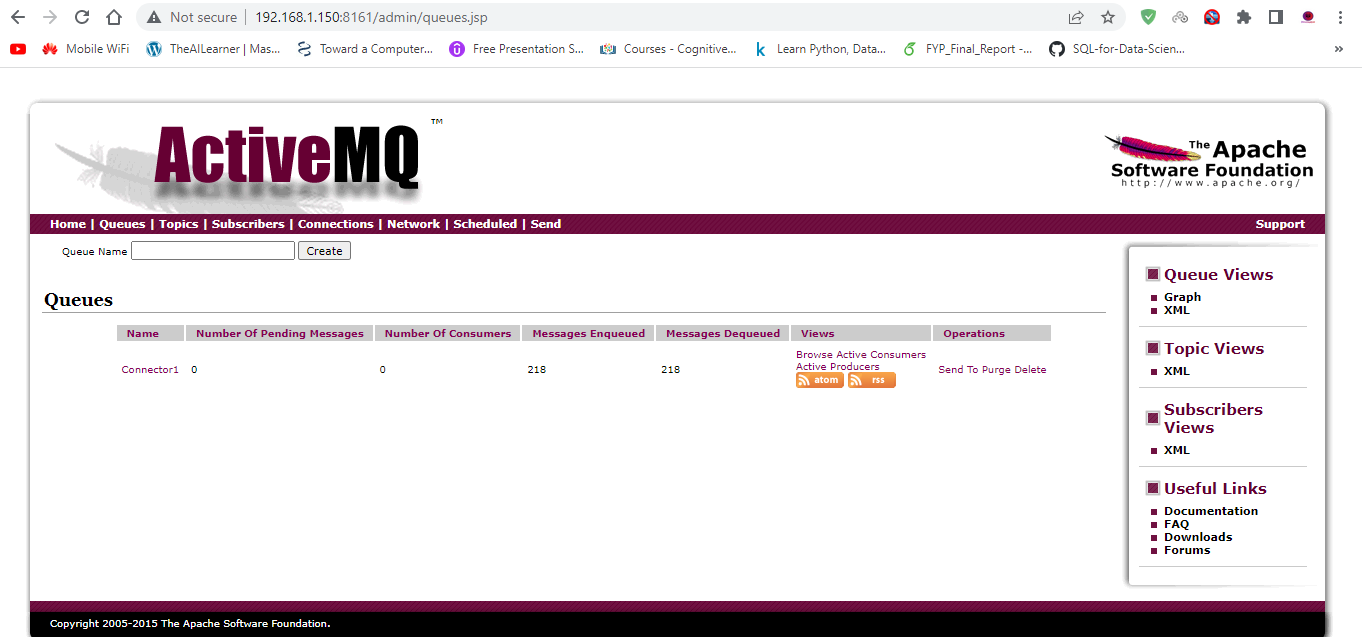
Task: Purge the Connector1 queue
Action: pyautogui.click(x=996, y=370)
